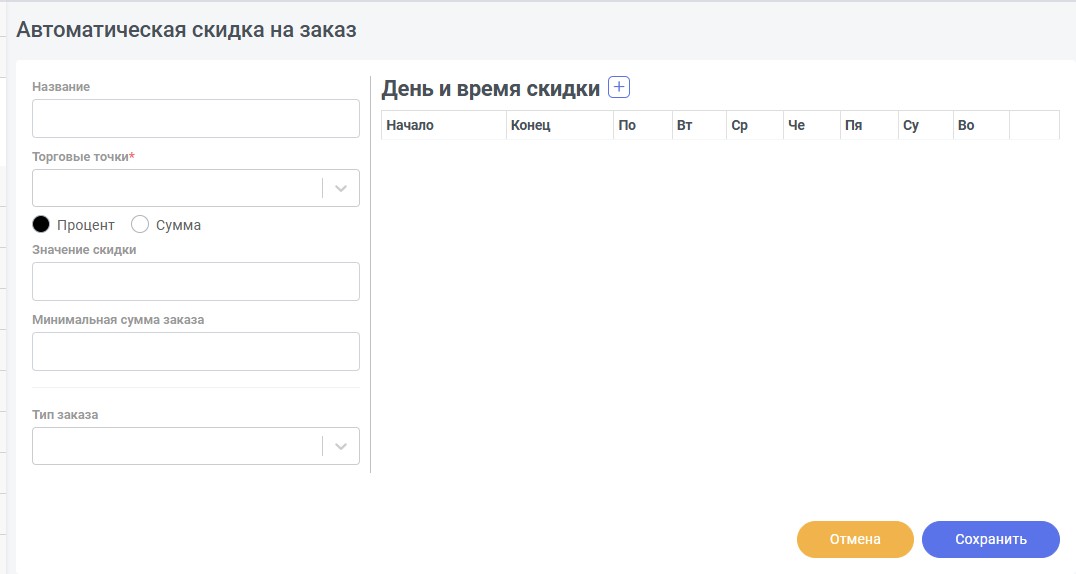Click the Ср column header

click(x=755, y=125)
